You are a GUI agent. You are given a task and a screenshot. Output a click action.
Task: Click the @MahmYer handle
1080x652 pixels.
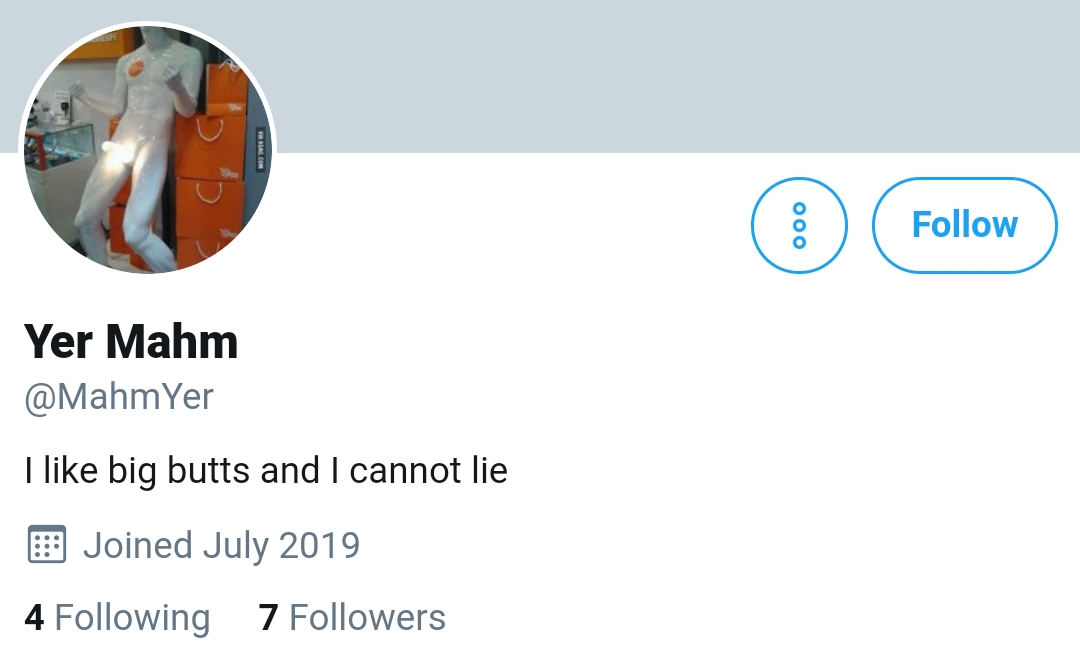(119, 397)
